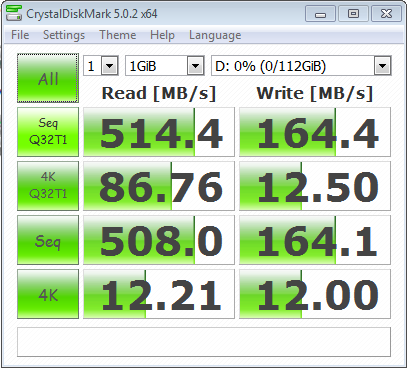Click the CrystalDiskMark app icon in title bar
407x368 pixels.
13,13
